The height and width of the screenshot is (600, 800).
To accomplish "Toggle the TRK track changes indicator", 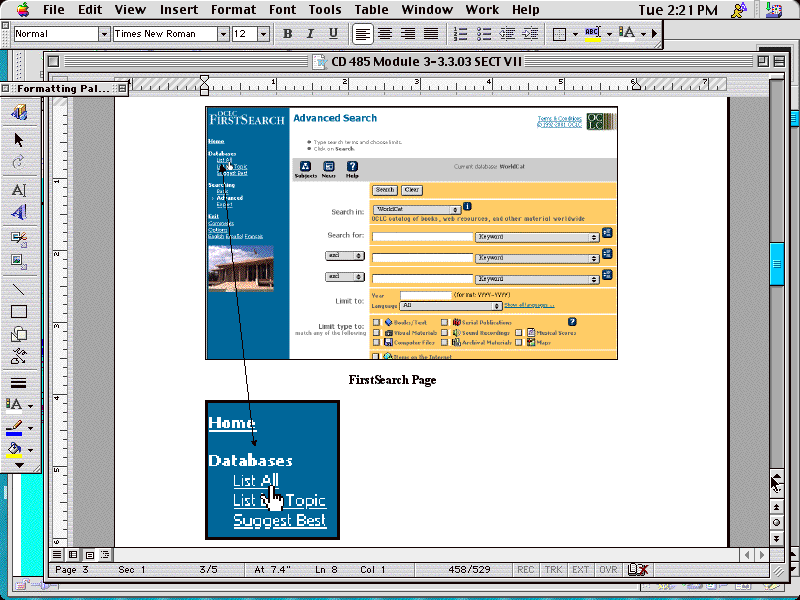I will [x=553, y=569].
